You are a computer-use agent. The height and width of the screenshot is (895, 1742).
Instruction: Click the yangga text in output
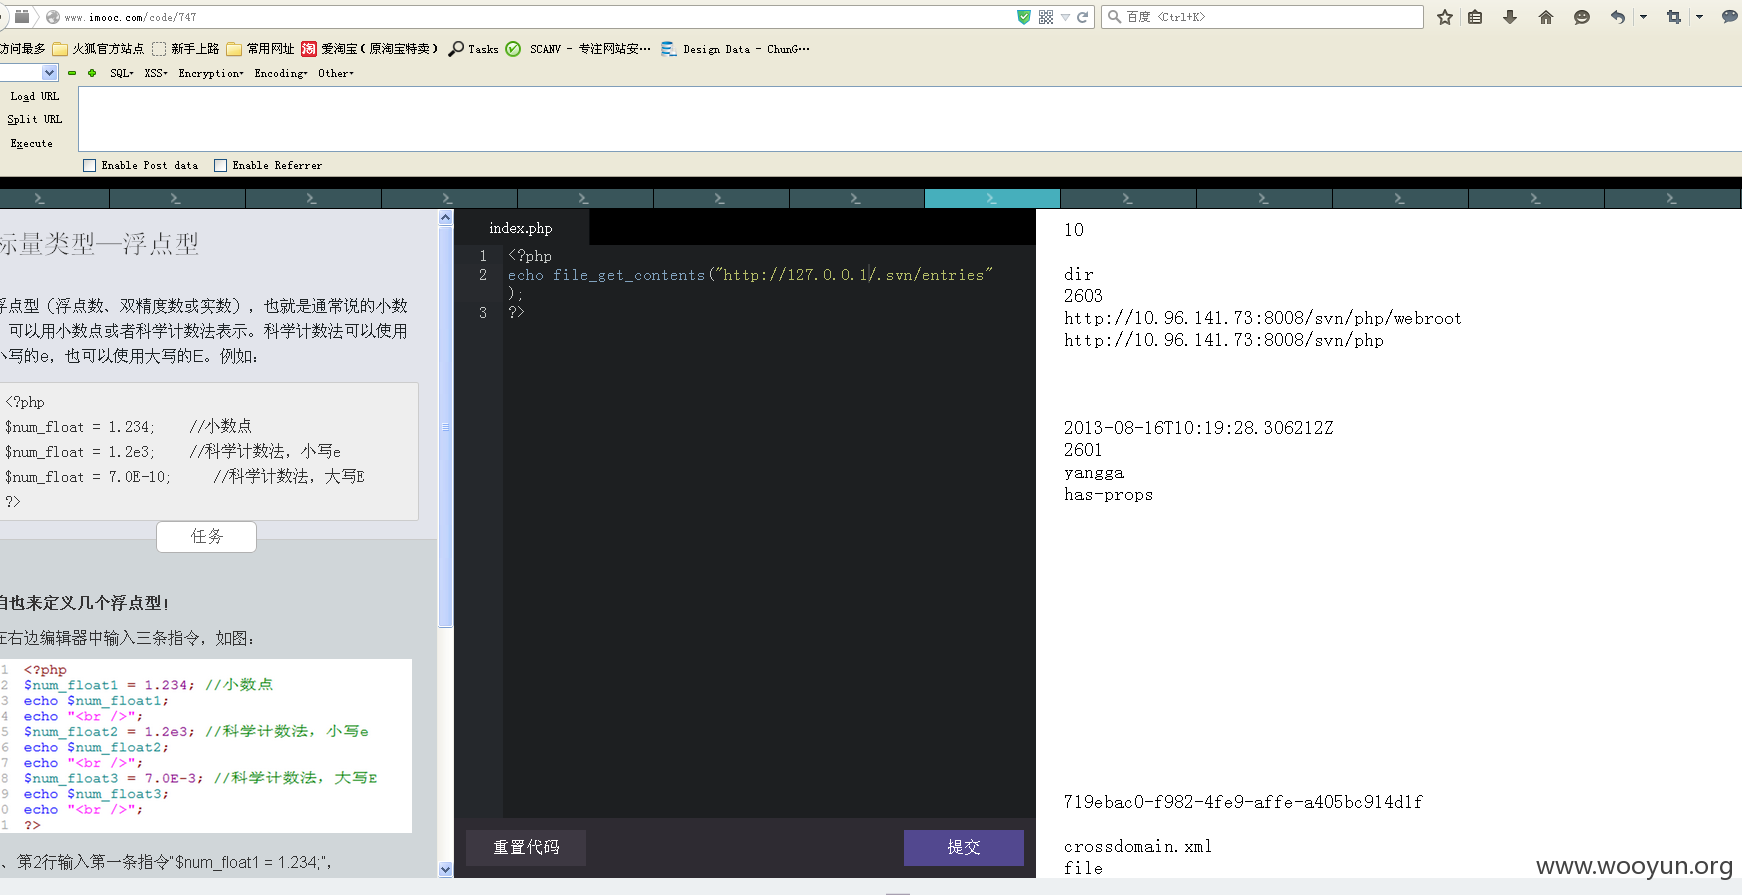pyautogui.click(x=1094, y=472)
